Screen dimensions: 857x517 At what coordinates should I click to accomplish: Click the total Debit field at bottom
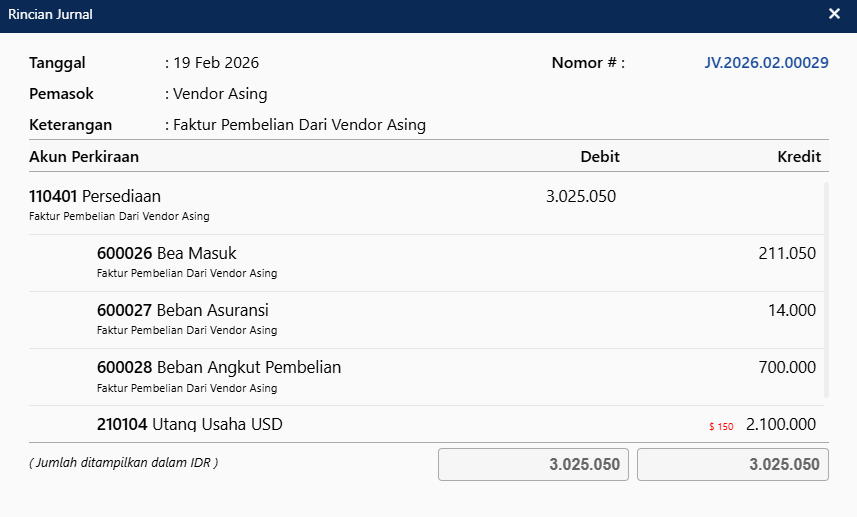tap(533, 465)
